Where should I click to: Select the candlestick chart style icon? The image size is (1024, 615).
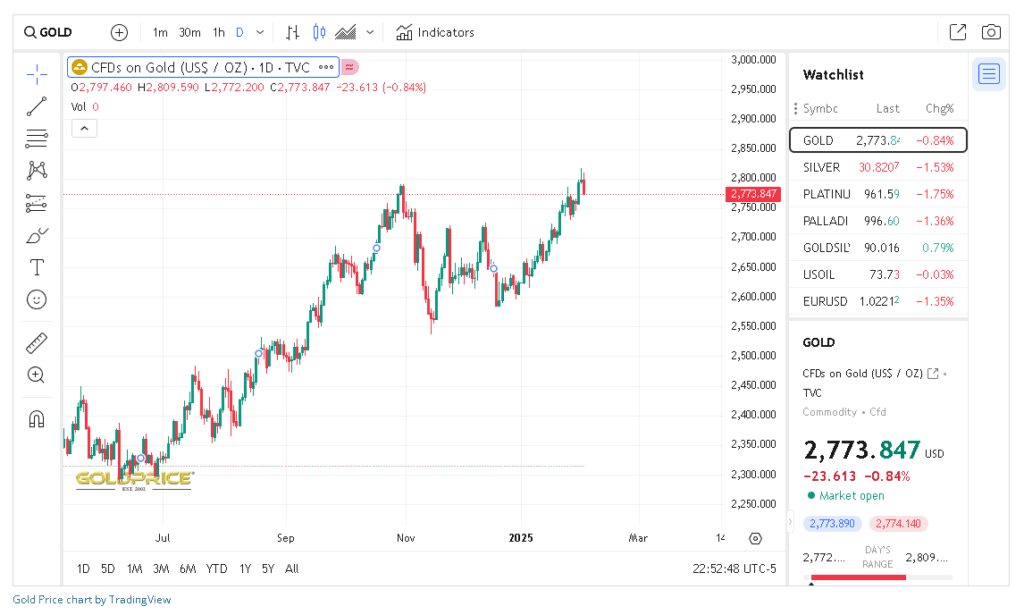coord(319,32)
